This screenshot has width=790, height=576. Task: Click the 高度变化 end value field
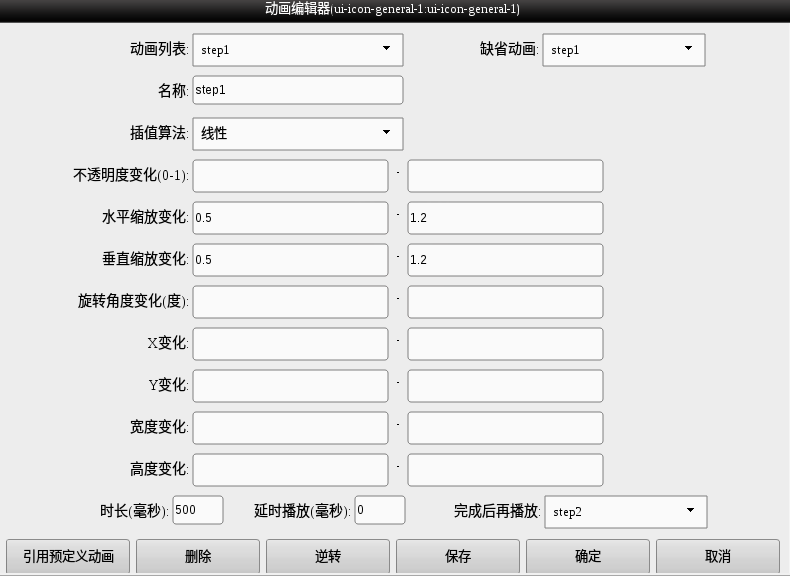(505, 470)
